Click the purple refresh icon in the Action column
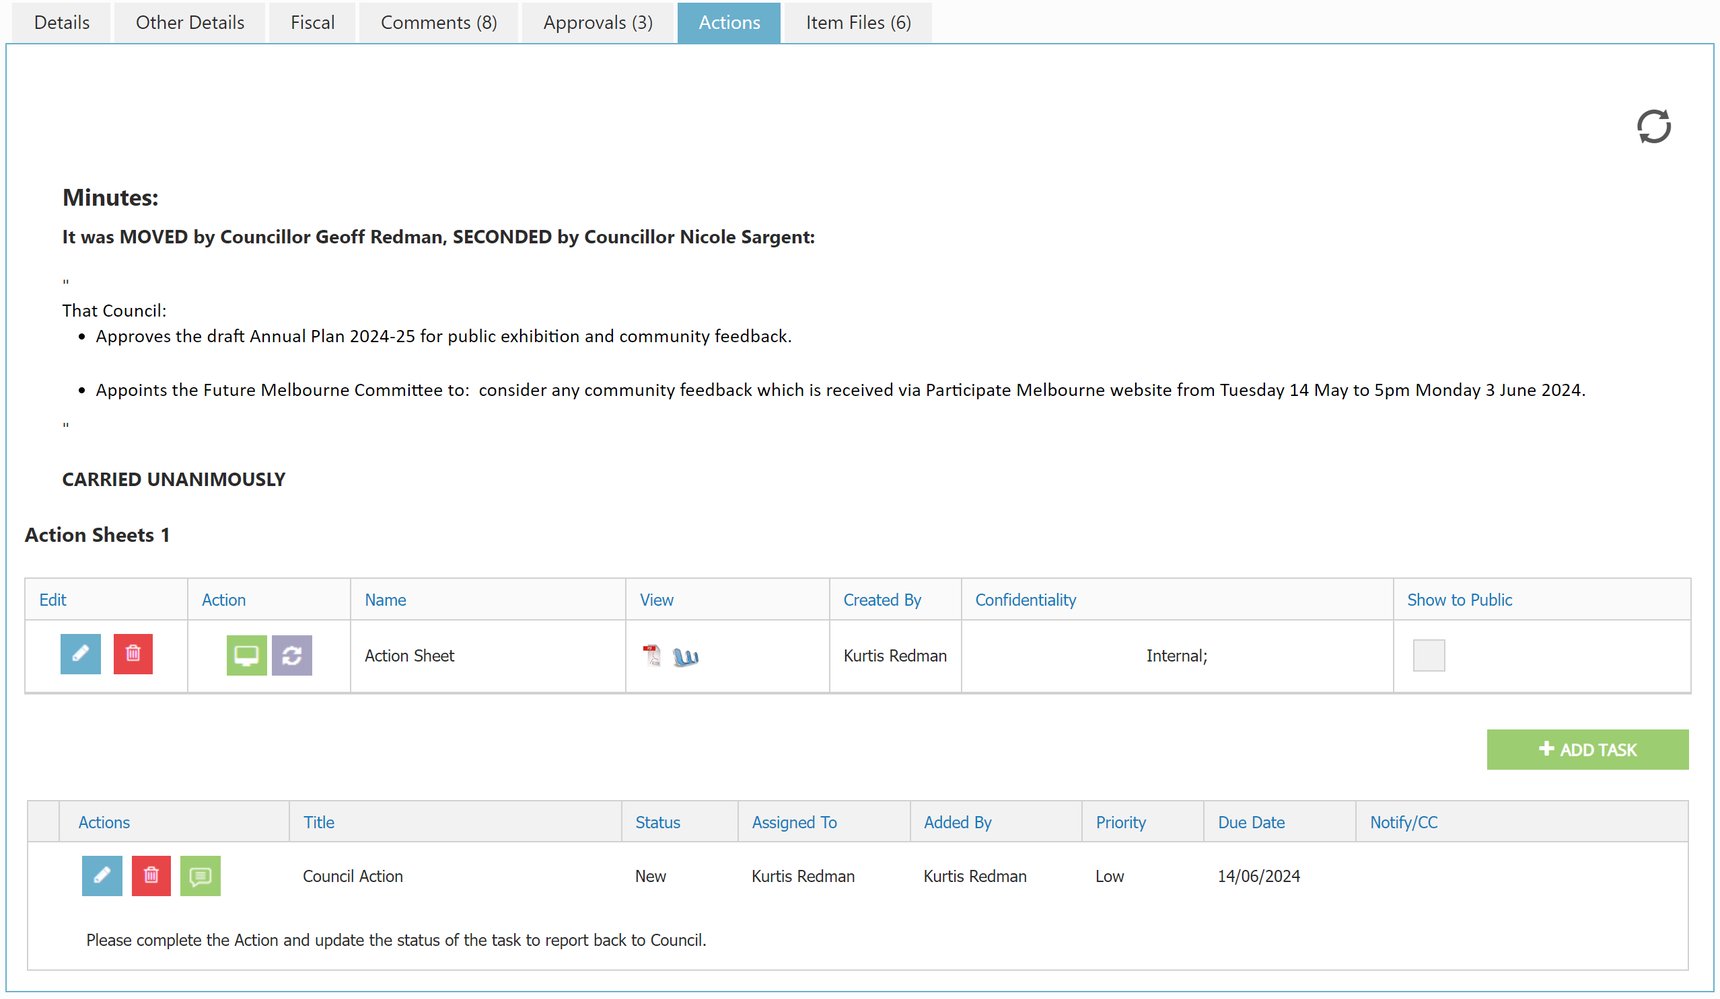Image resolution: width=1720 pixels, height=999 pixels. pos(291,656)
